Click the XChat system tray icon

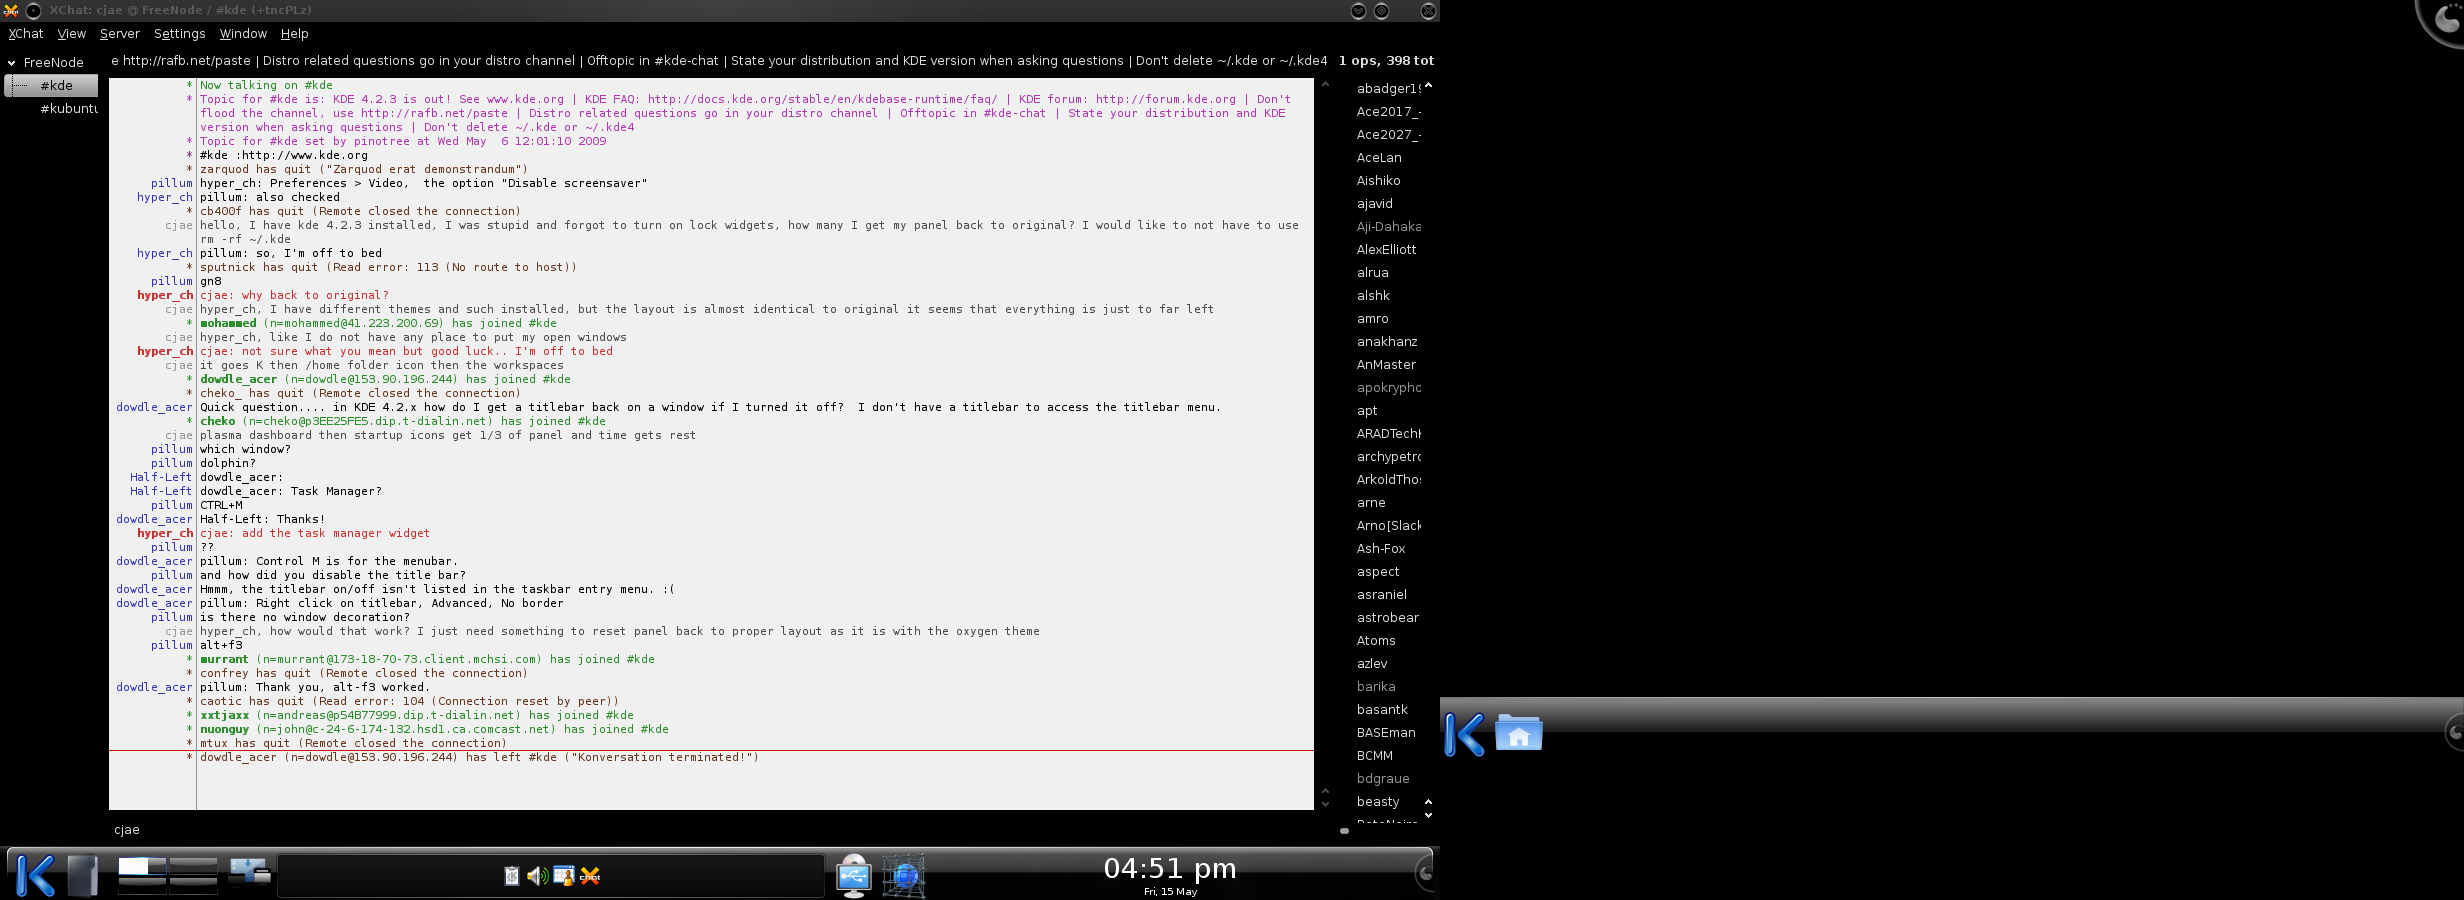point(591,876)
